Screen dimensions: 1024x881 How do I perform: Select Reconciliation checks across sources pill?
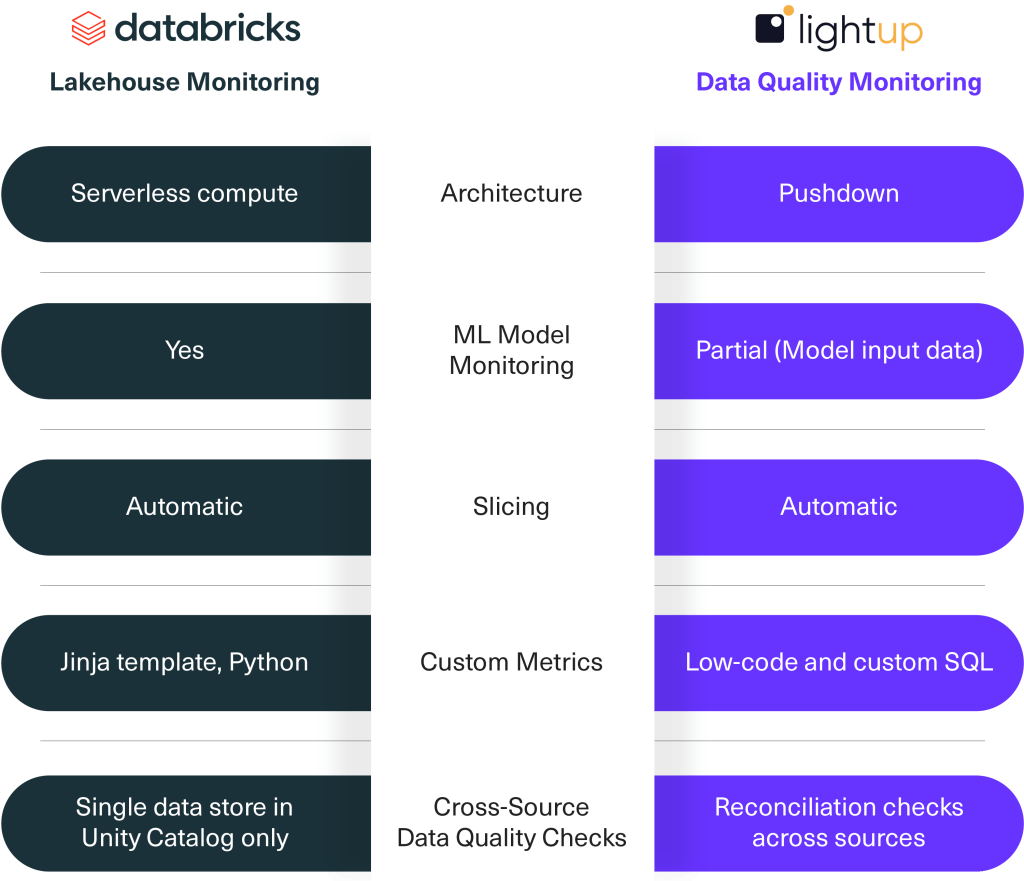pyautogui.click(x=839, y=823)
